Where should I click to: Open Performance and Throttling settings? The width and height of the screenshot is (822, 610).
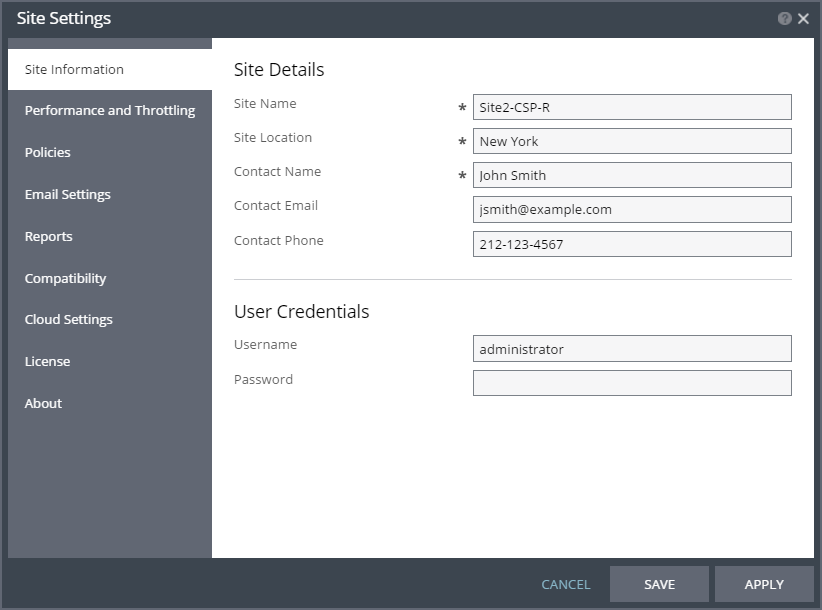[110, 111]
